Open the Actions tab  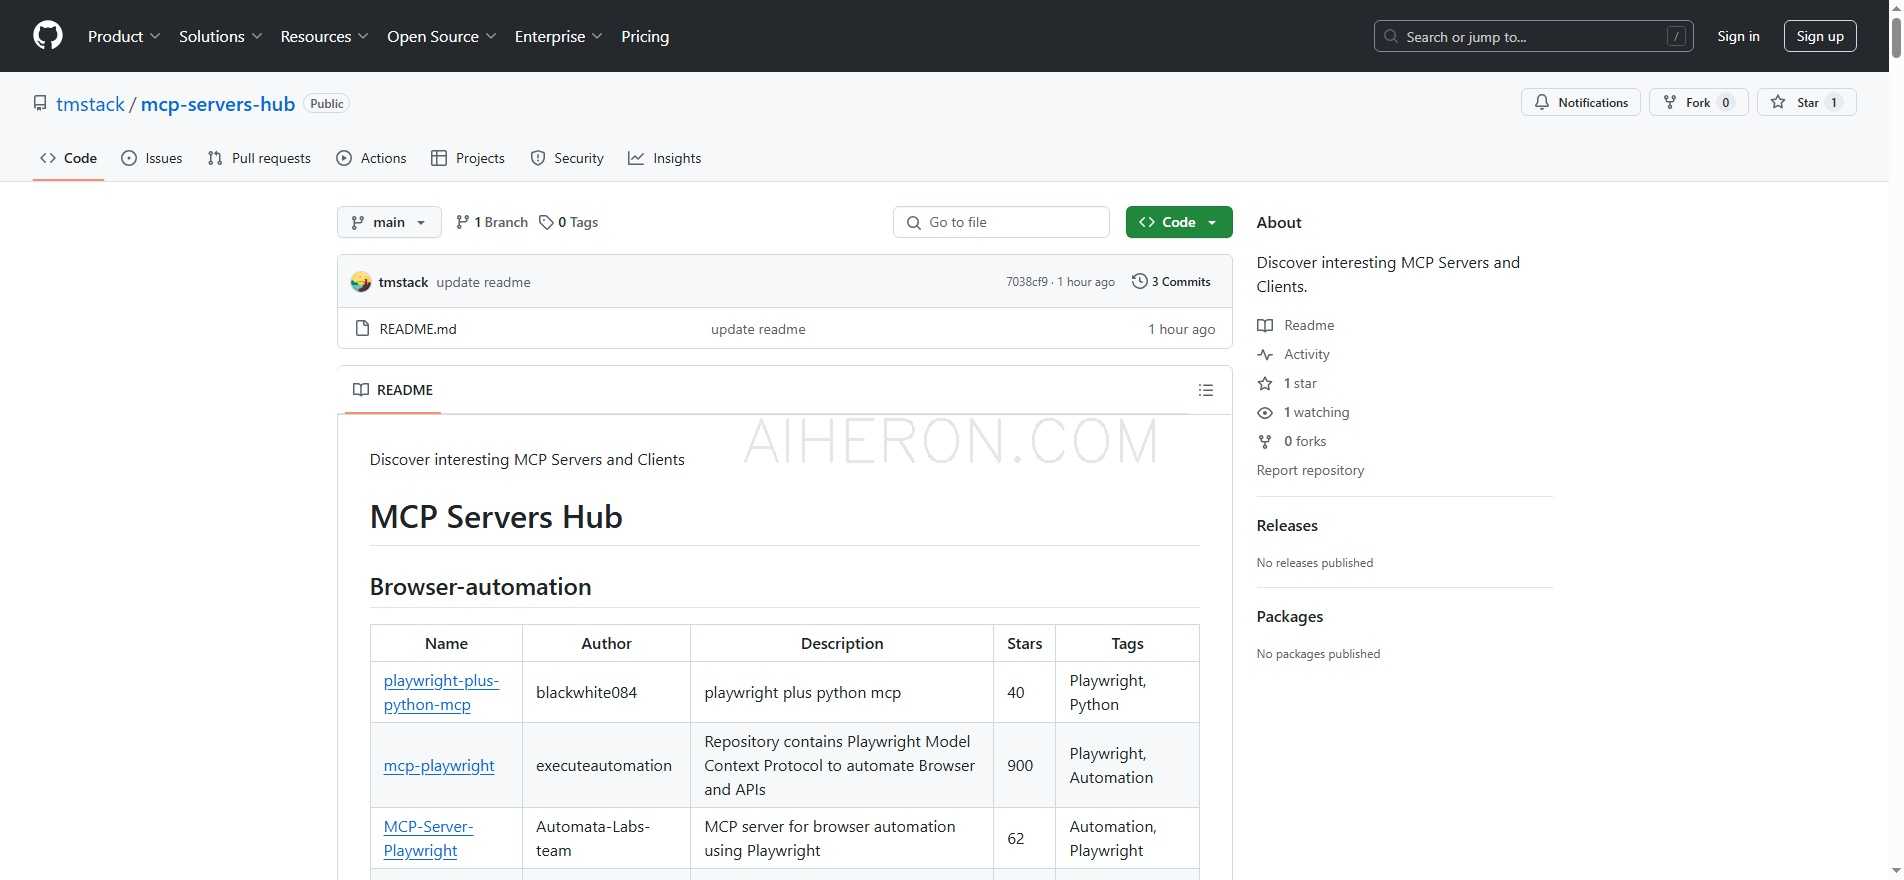[371, 158]
